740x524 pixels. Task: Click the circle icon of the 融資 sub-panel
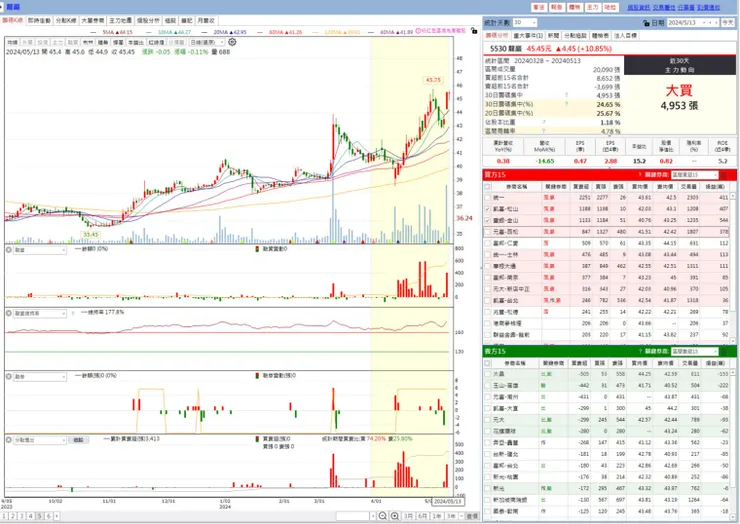click(x=8, y=250)
